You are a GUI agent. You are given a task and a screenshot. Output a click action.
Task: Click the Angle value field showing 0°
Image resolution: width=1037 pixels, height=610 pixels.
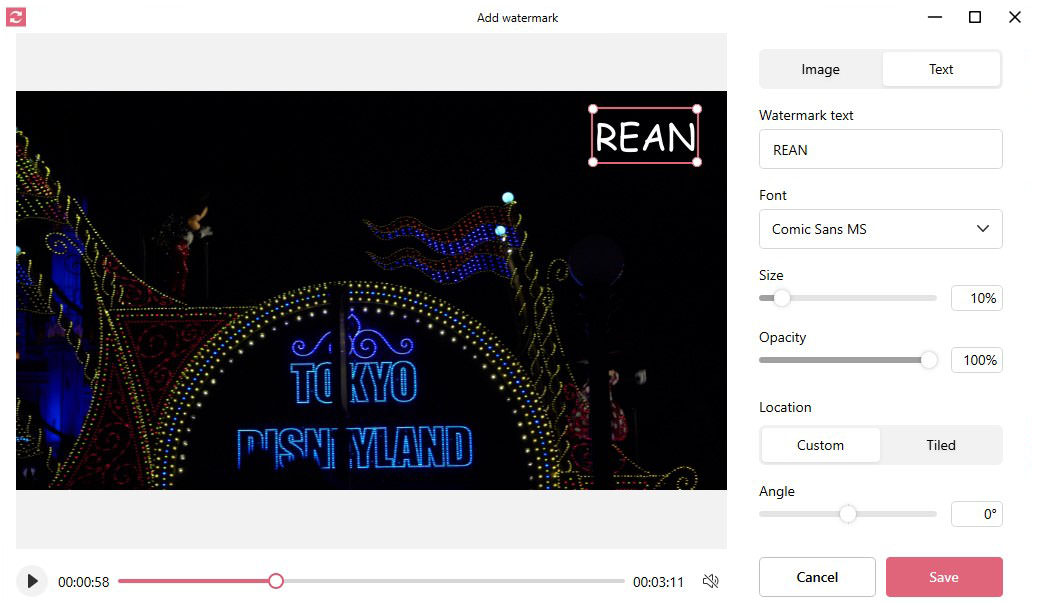[x=977, y=514]
